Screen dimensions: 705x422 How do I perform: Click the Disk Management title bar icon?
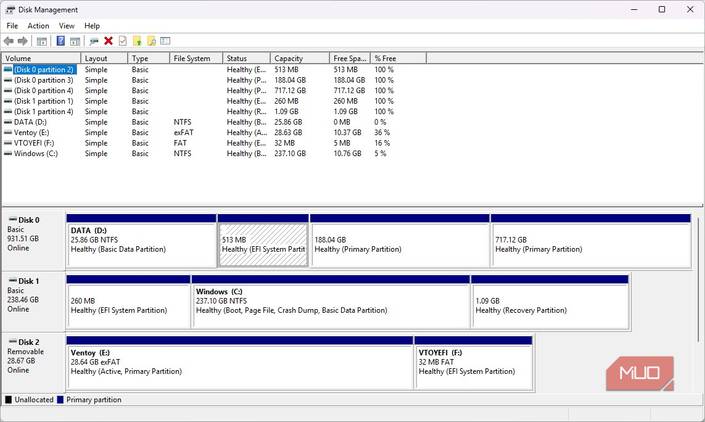pos(10,9)
